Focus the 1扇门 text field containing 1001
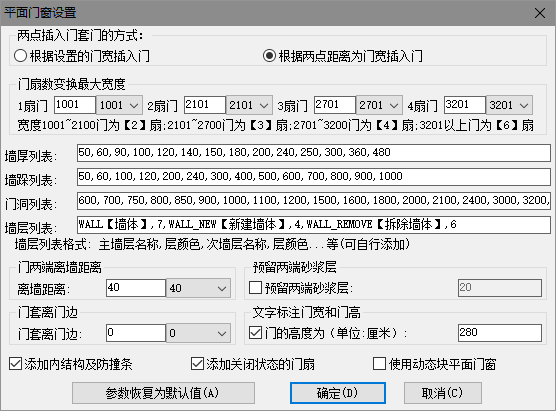The width and height of the screenshot is (556, 411). (75, 105)
